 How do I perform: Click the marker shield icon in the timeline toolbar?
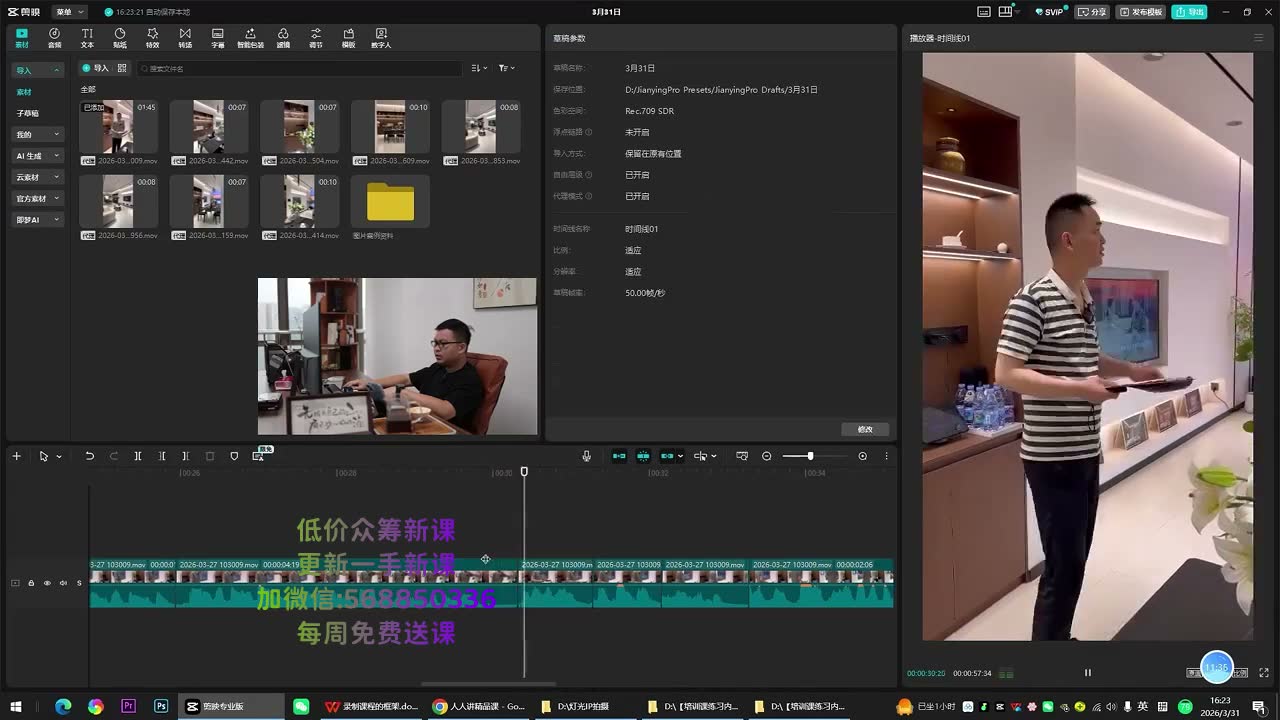tap(234, 456)
